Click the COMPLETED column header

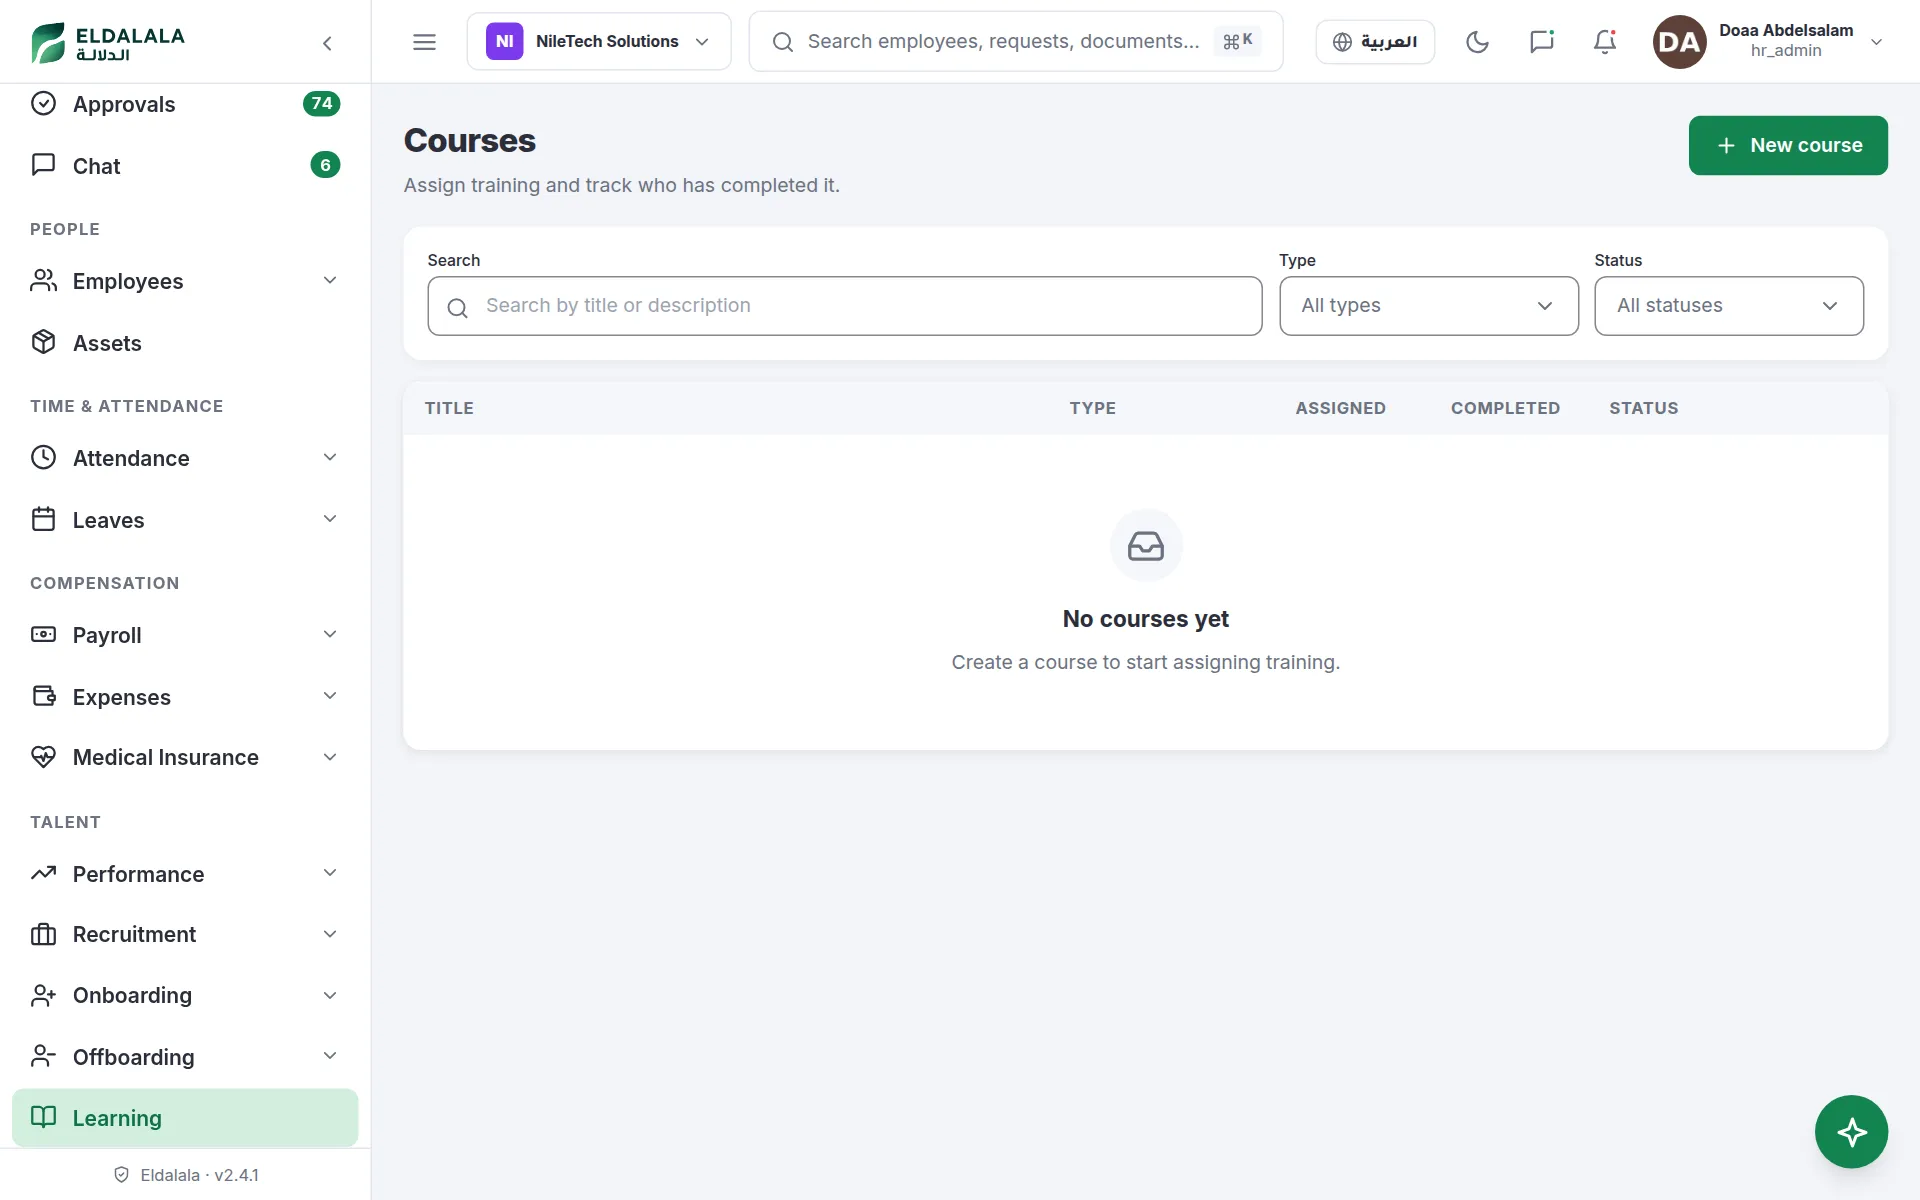tap(1505, 408)
